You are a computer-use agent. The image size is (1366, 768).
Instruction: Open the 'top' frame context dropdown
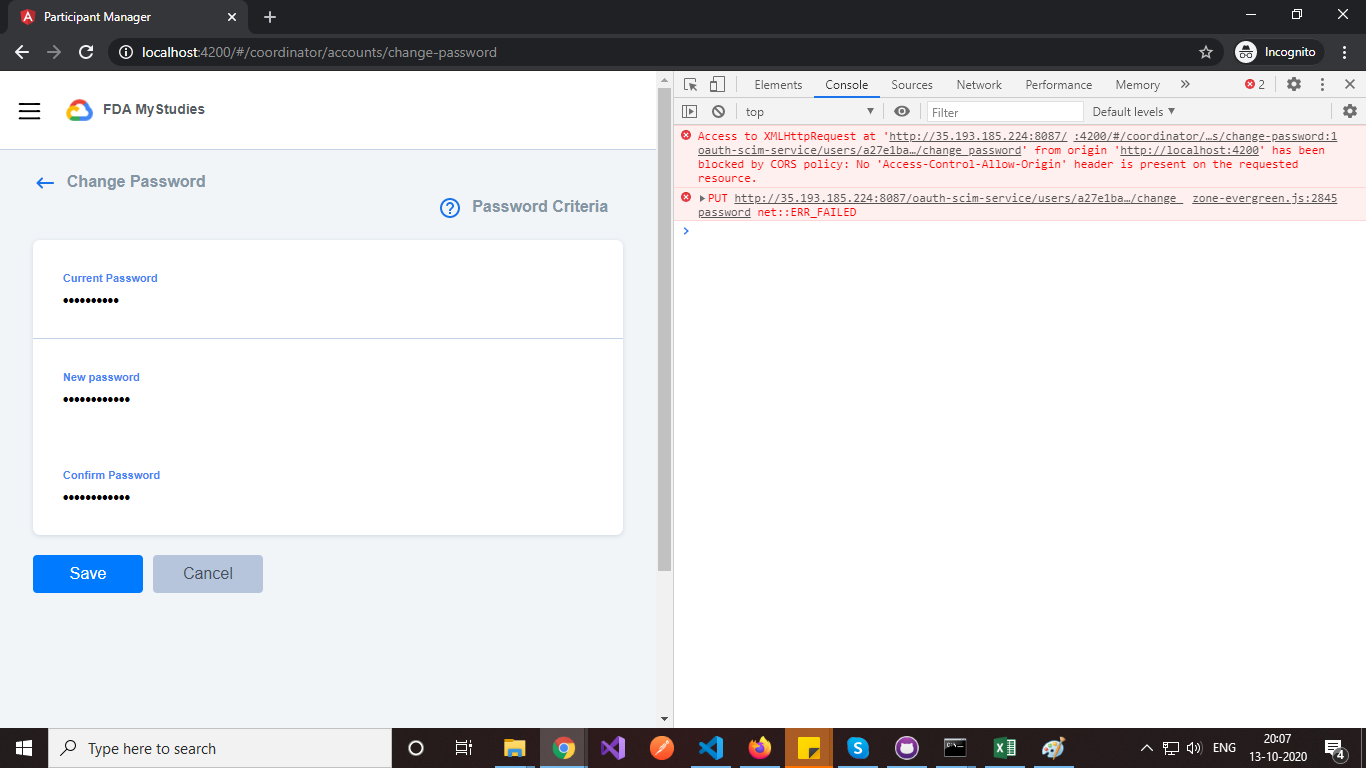(808, 111)
